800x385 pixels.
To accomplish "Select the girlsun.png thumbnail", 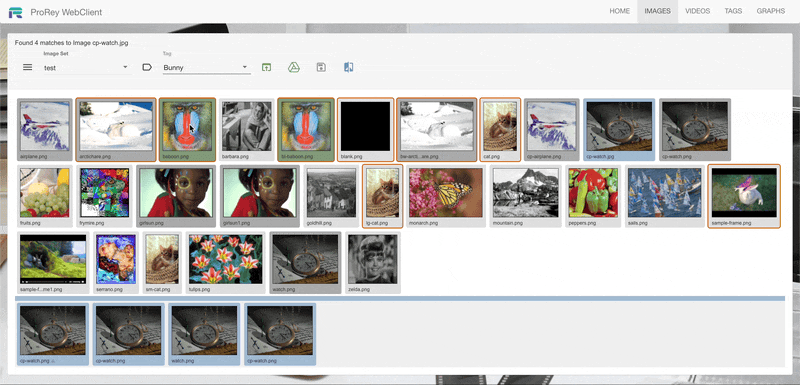I will 176,196.
